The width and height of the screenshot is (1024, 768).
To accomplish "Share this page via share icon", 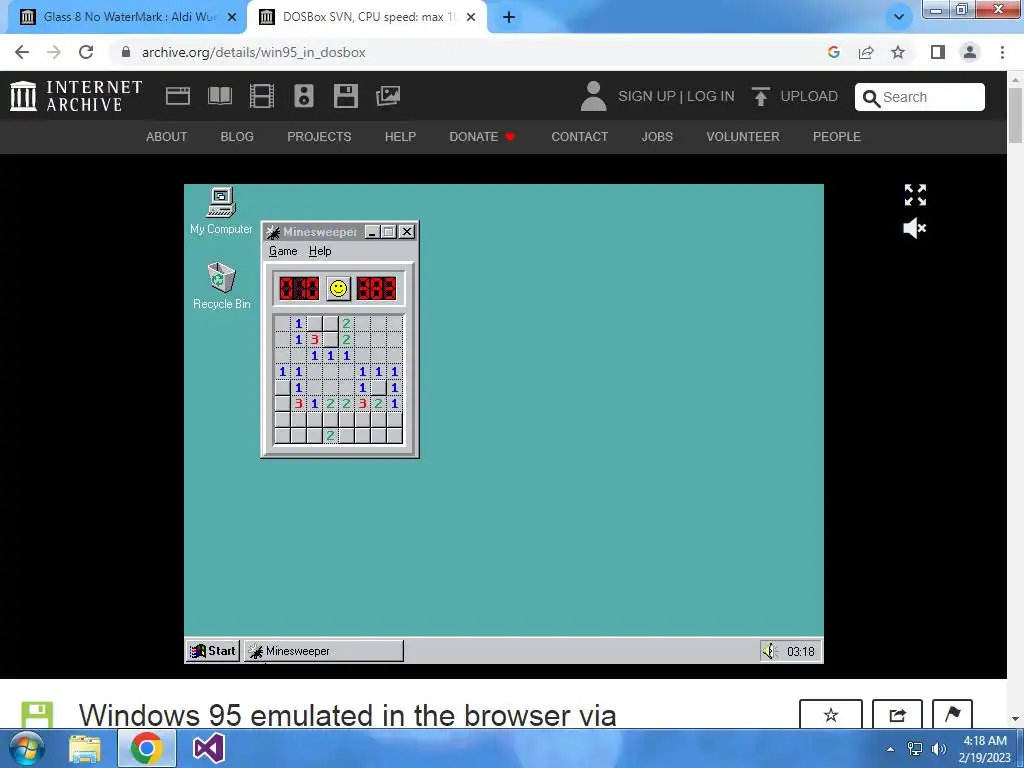I will tap(866, 52).
